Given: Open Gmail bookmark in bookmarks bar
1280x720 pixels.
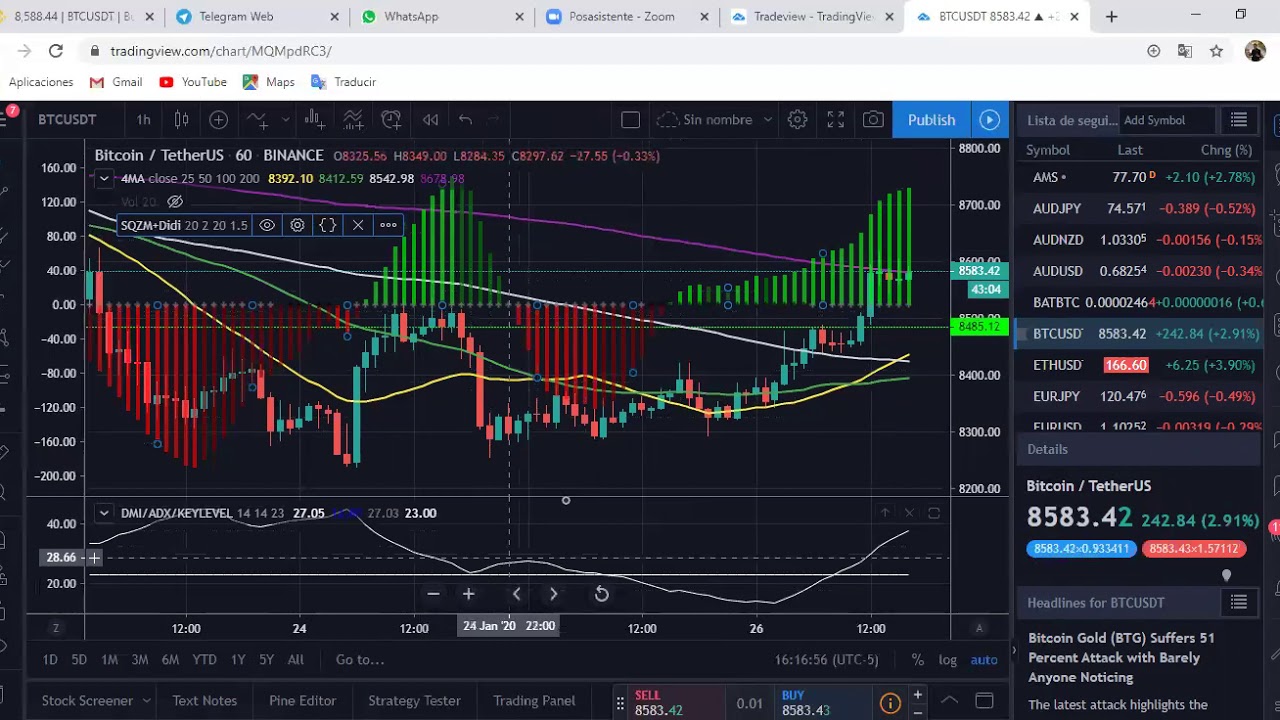Looking at the screenshot, I should pos(116,82).
